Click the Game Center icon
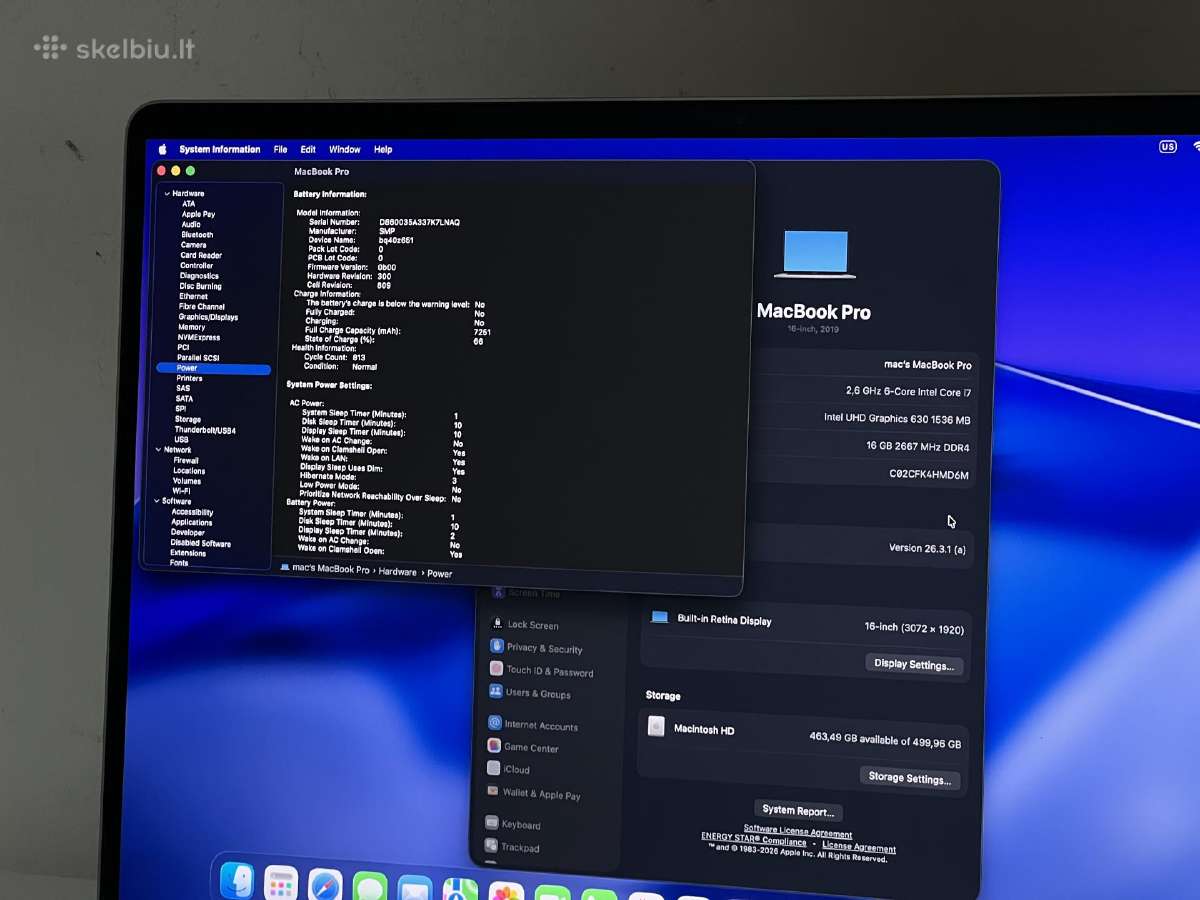The width and height of the screenshot is (1200, 900). pyautogui.click(x=494, y=746)
